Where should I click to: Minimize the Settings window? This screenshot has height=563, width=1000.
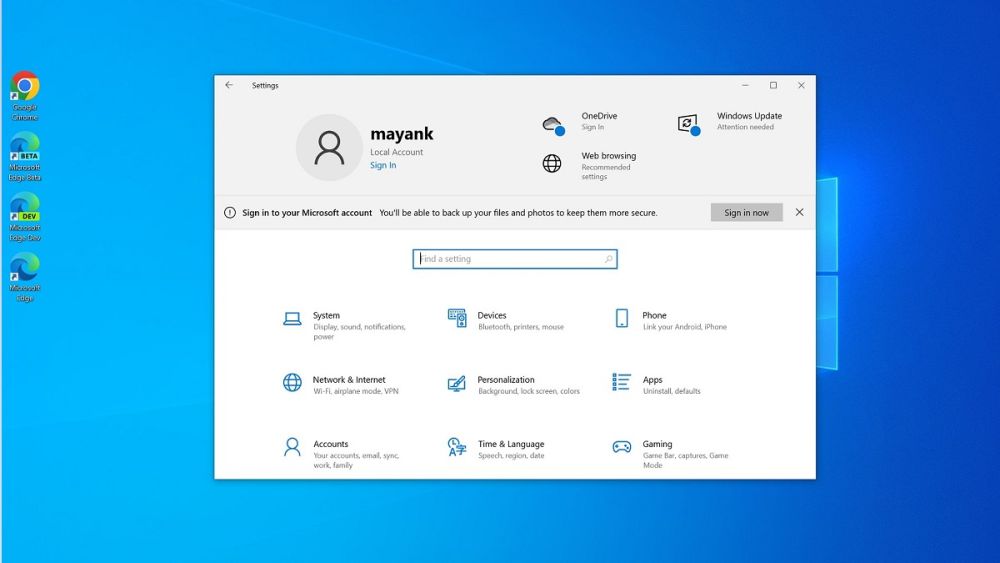pos(745,85)
